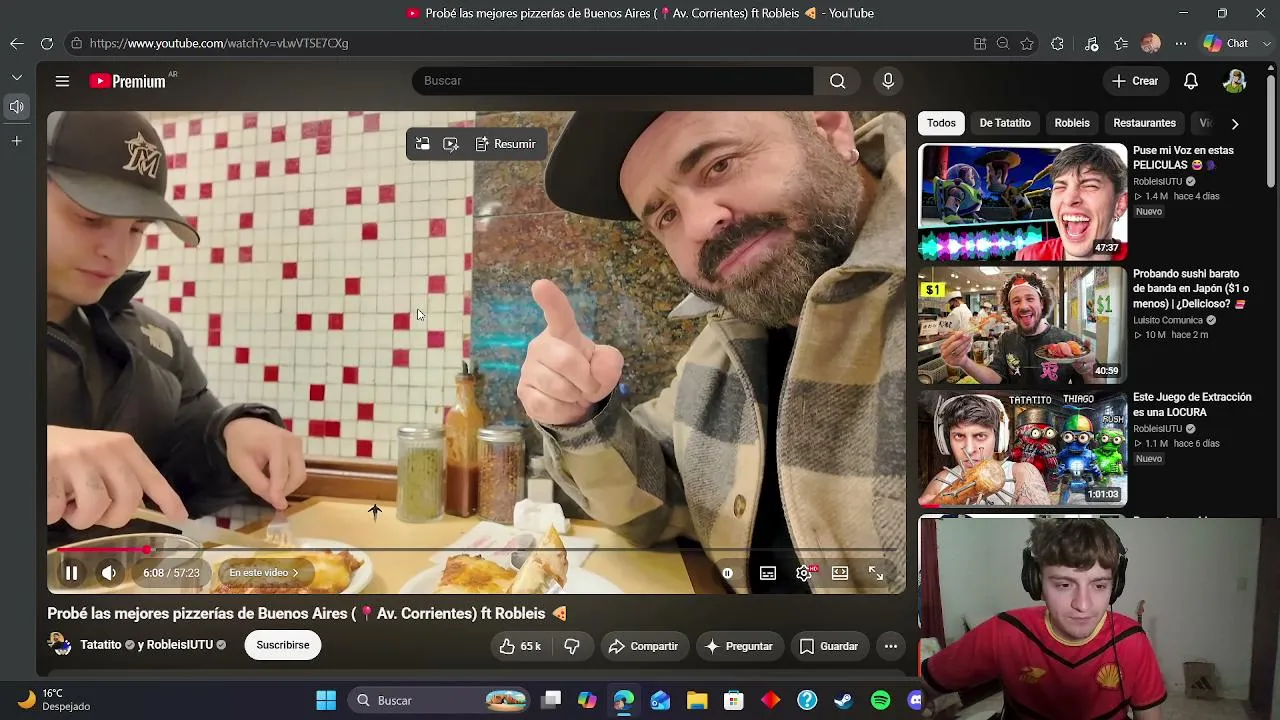Open 'Puse mi Voz en estas PELICULAS' thumbnail
The width and height of the screenshot is (1280, 720).
pos(1023,202)
